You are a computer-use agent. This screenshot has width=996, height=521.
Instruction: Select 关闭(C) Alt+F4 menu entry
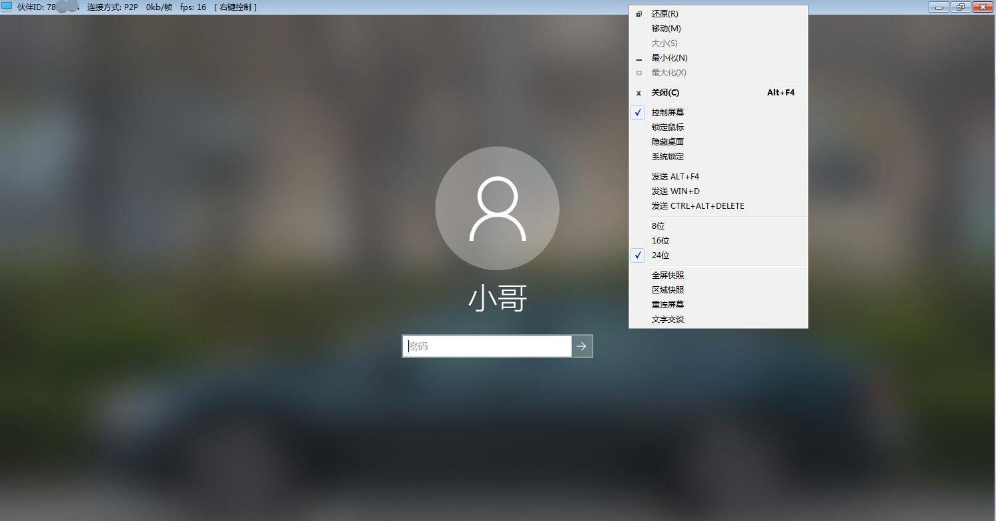coord(718,92)
